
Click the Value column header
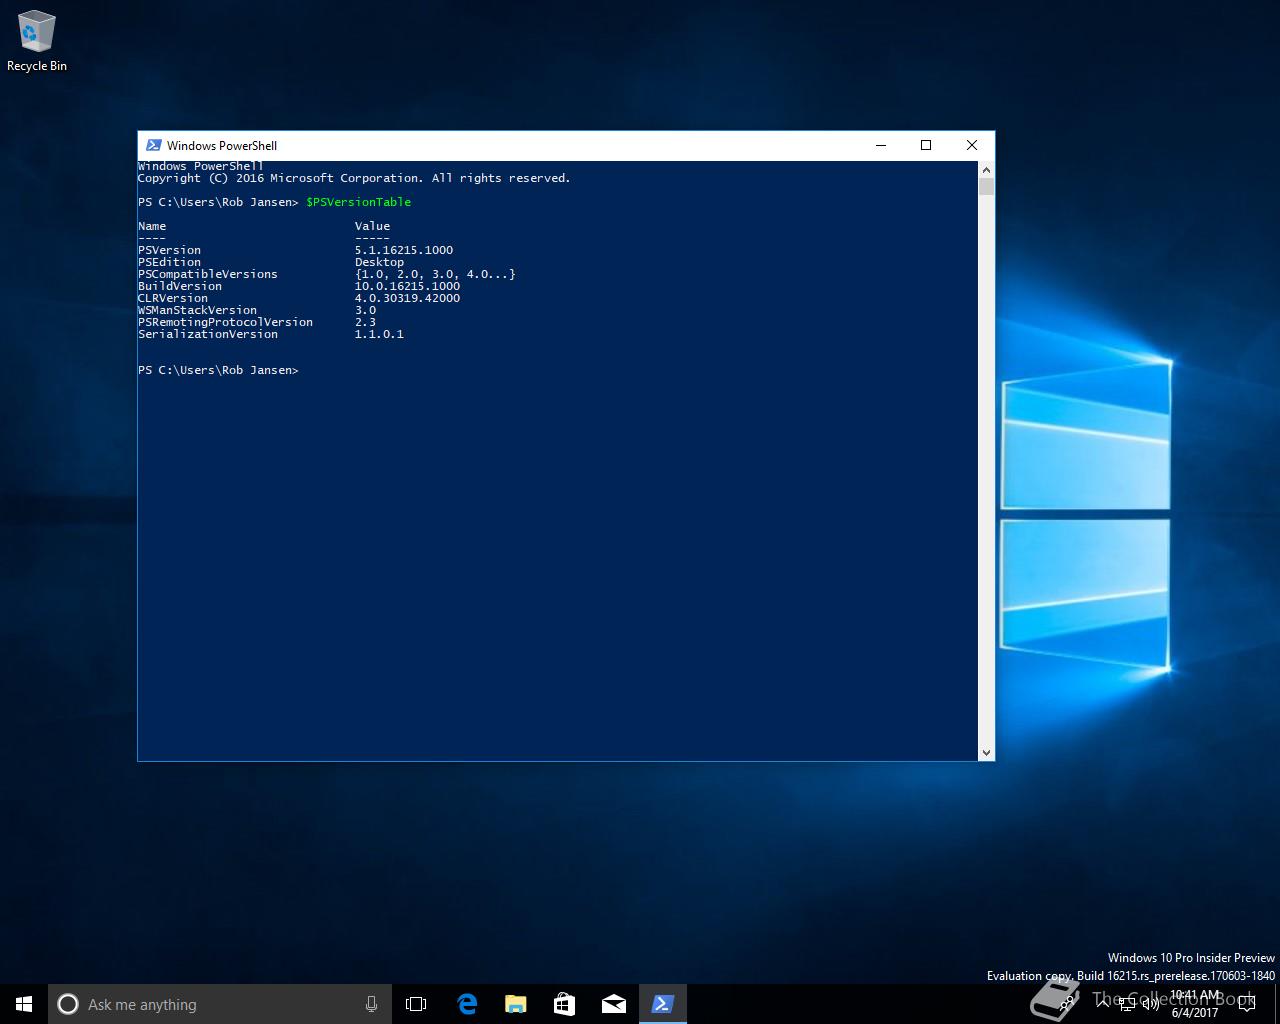click(372, 226)
